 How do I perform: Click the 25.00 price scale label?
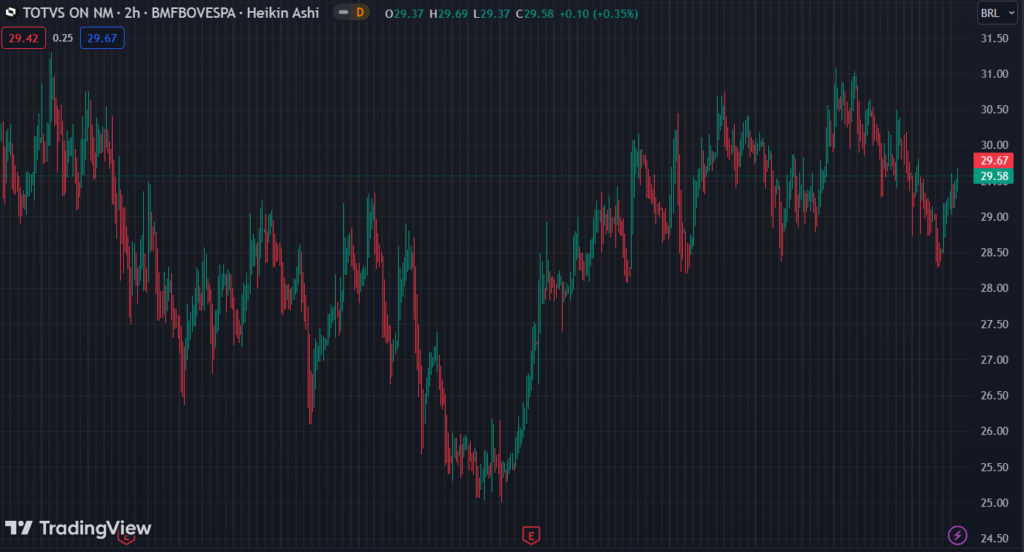click(x=995, y=503)
